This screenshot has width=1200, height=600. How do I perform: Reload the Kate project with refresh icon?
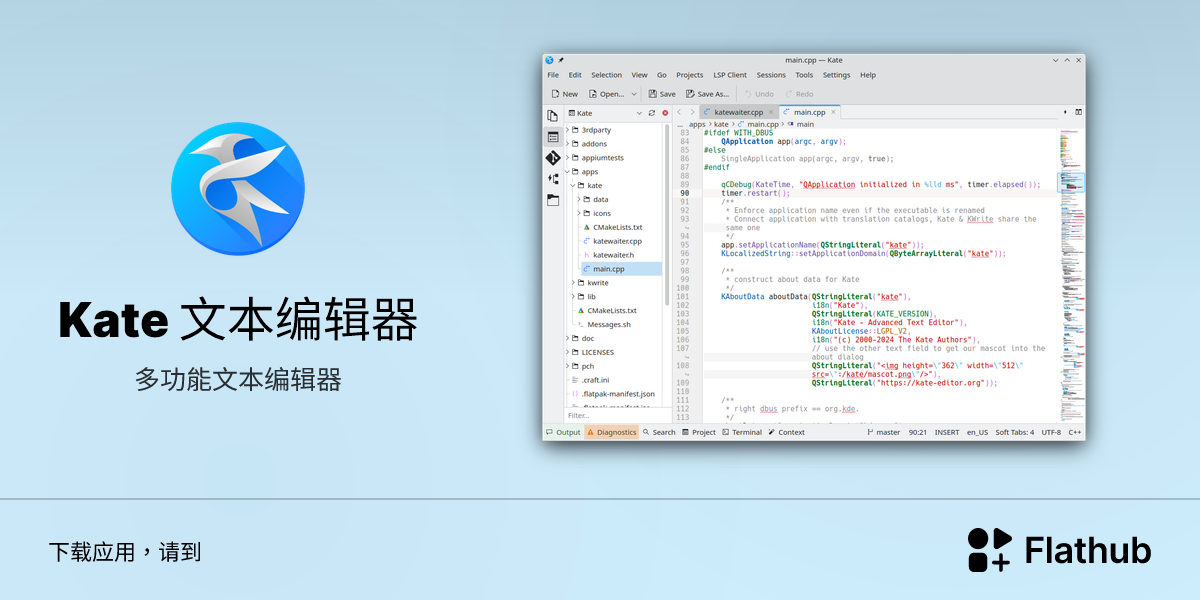(652, 113)
